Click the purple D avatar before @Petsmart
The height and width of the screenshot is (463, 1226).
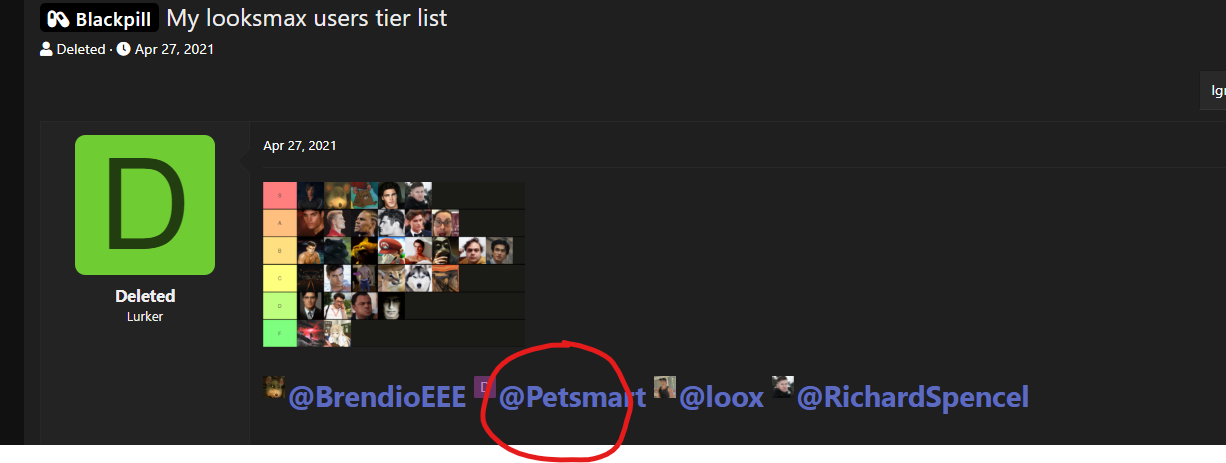[484, 388]
